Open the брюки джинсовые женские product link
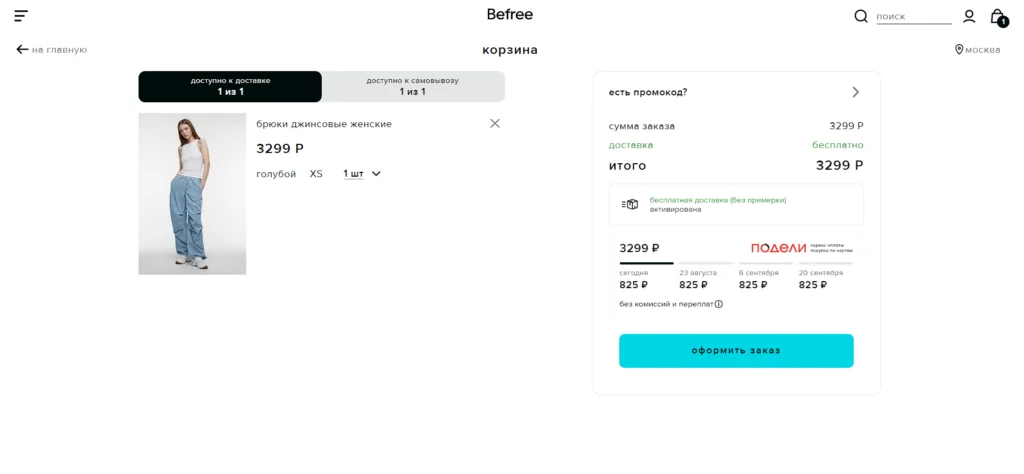Screen dimensions: 1024x474 [x=324, y=124]
